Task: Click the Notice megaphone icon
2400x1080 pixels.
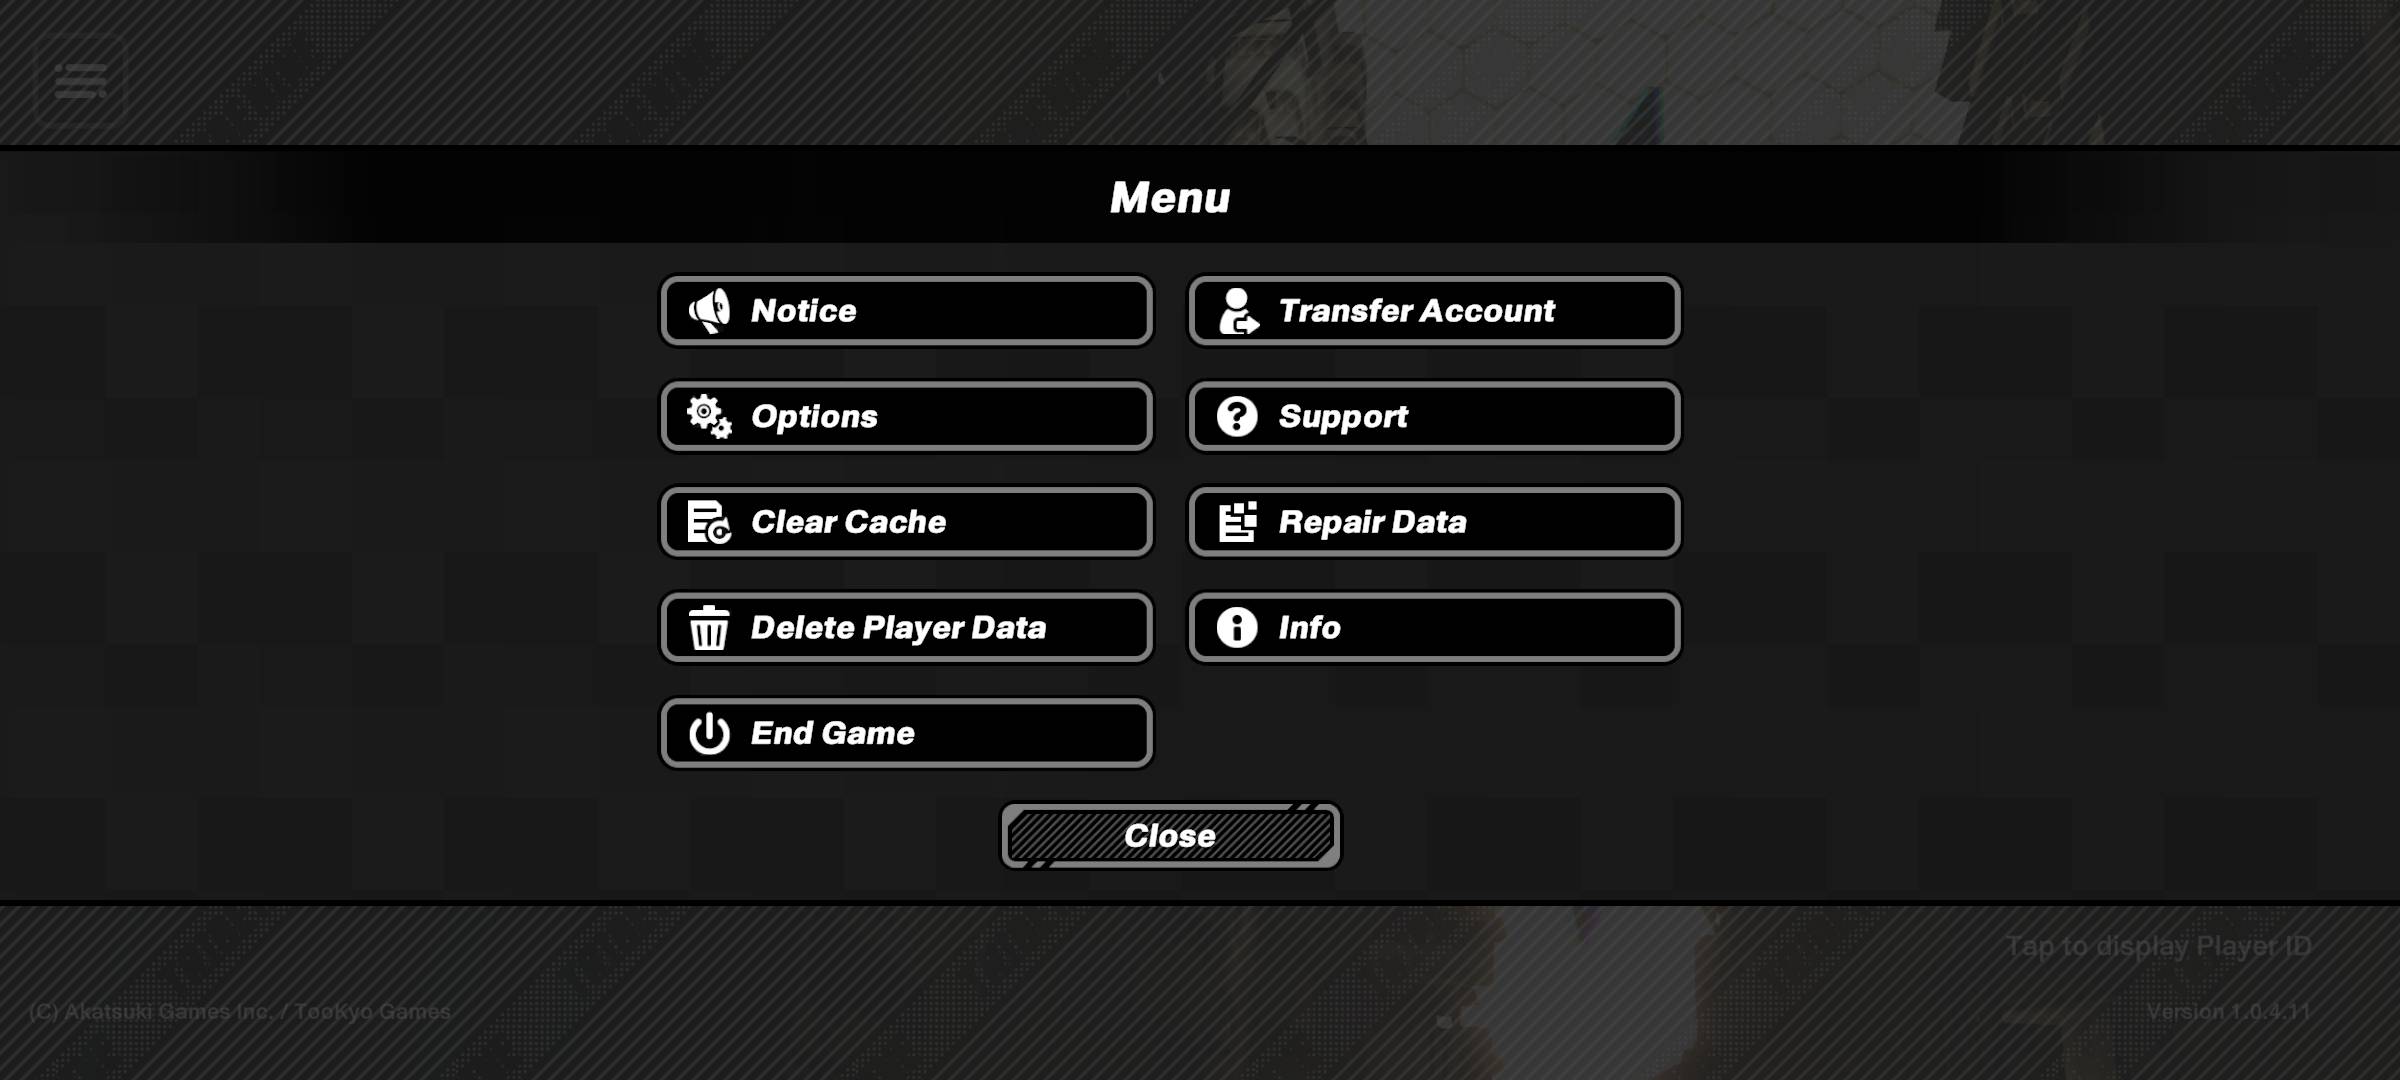Action: [707, 309]
